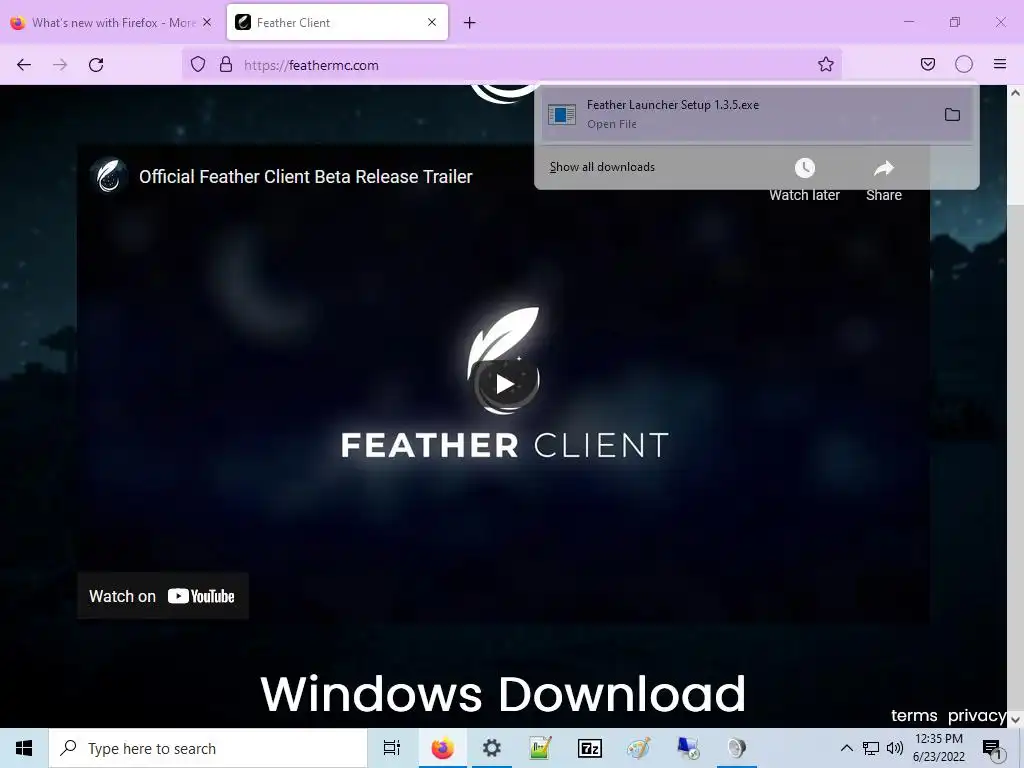The height and width of the screenshot is (768, 1024).
Task: Open the Firefox hamburger menu
Action: 1000,64
